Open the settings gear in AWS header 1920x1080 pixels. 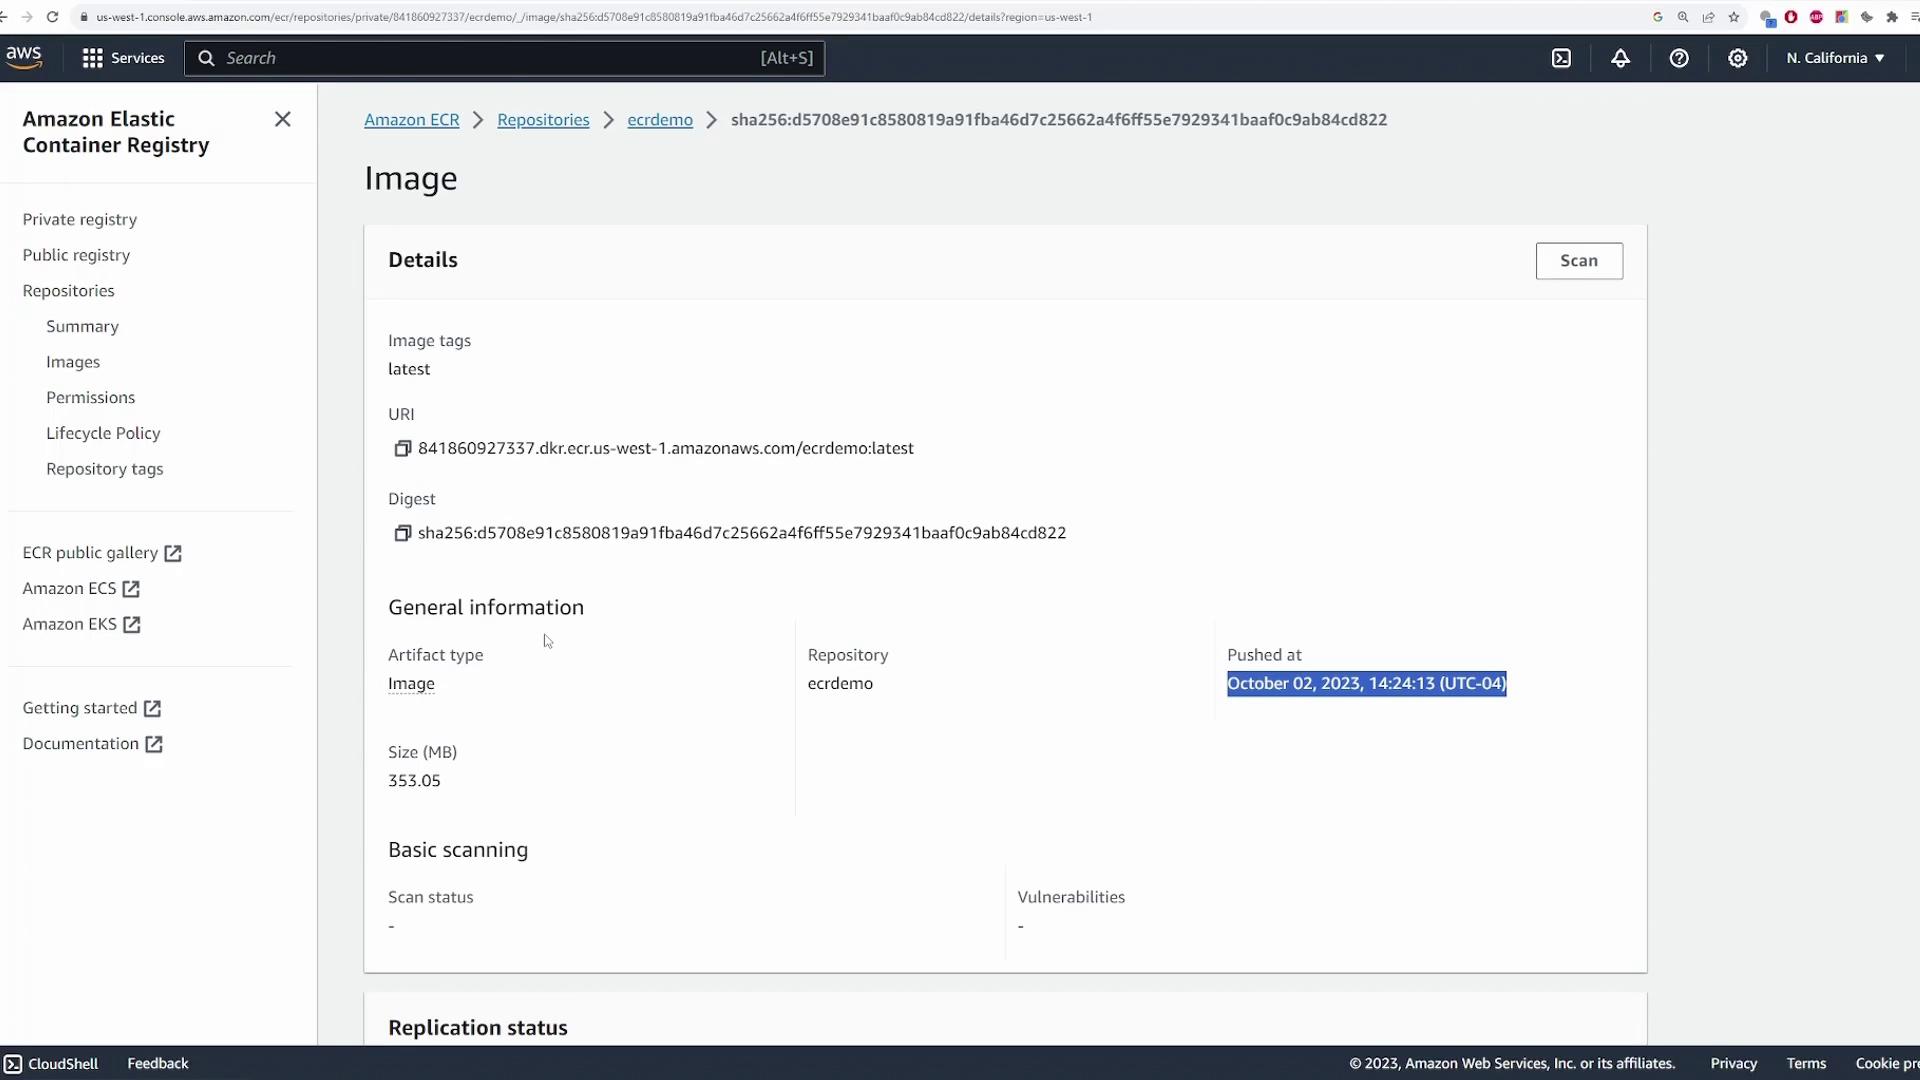1738,58
